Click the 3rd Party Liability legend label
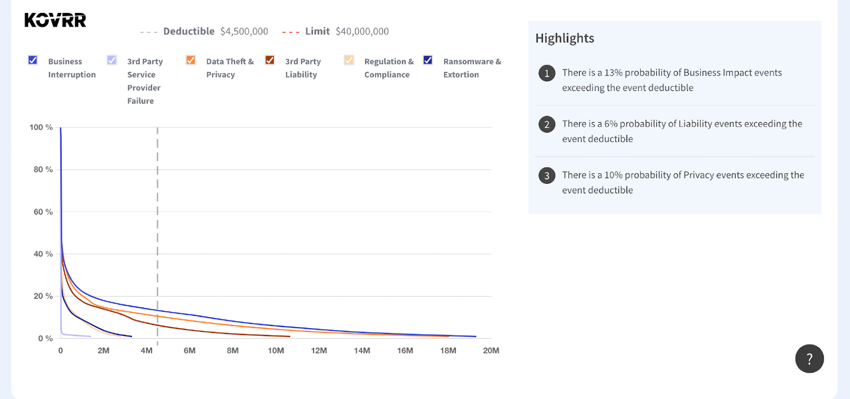Viewport: 850px width, 399px height. pyautogui.click(x=303, y=68)
